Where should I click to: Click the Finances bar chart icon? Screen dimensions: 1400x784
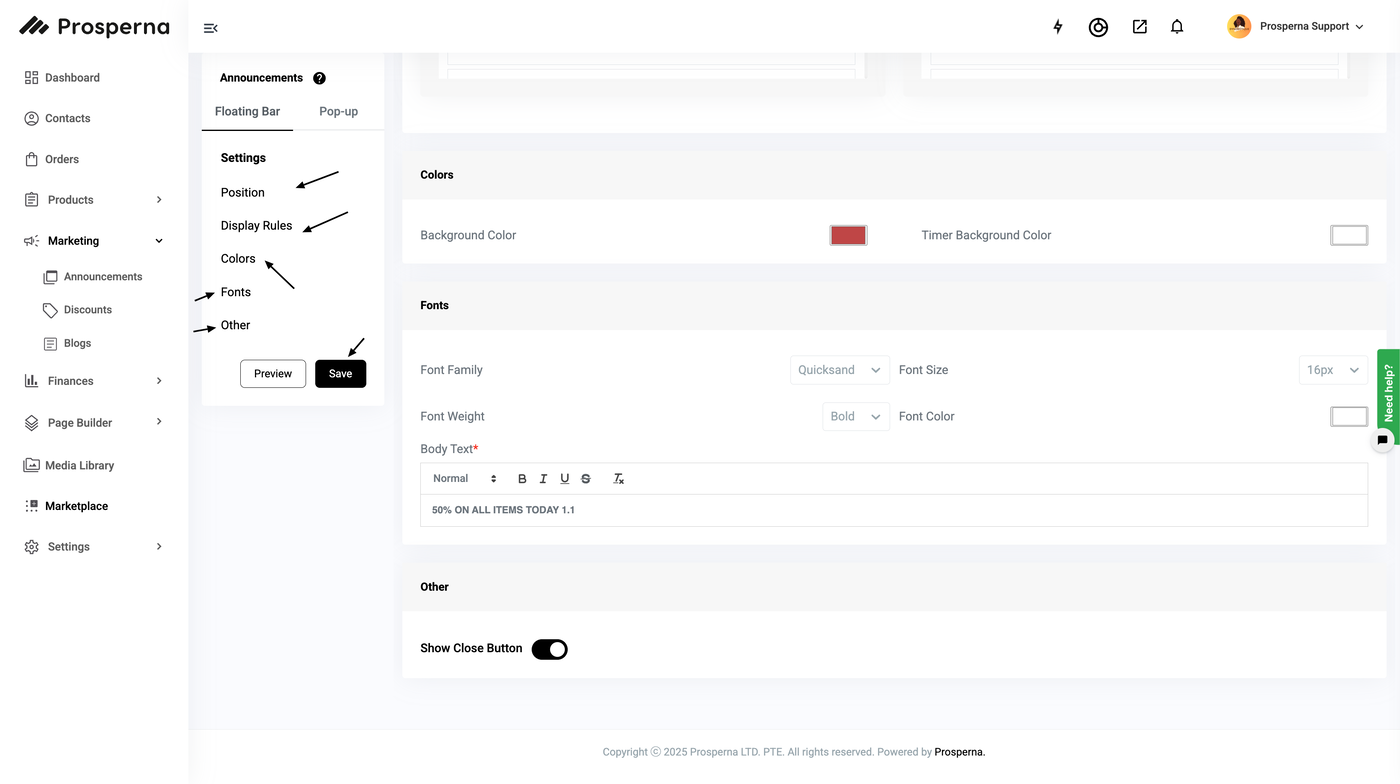pyautogui.click(x=31, y=381)
